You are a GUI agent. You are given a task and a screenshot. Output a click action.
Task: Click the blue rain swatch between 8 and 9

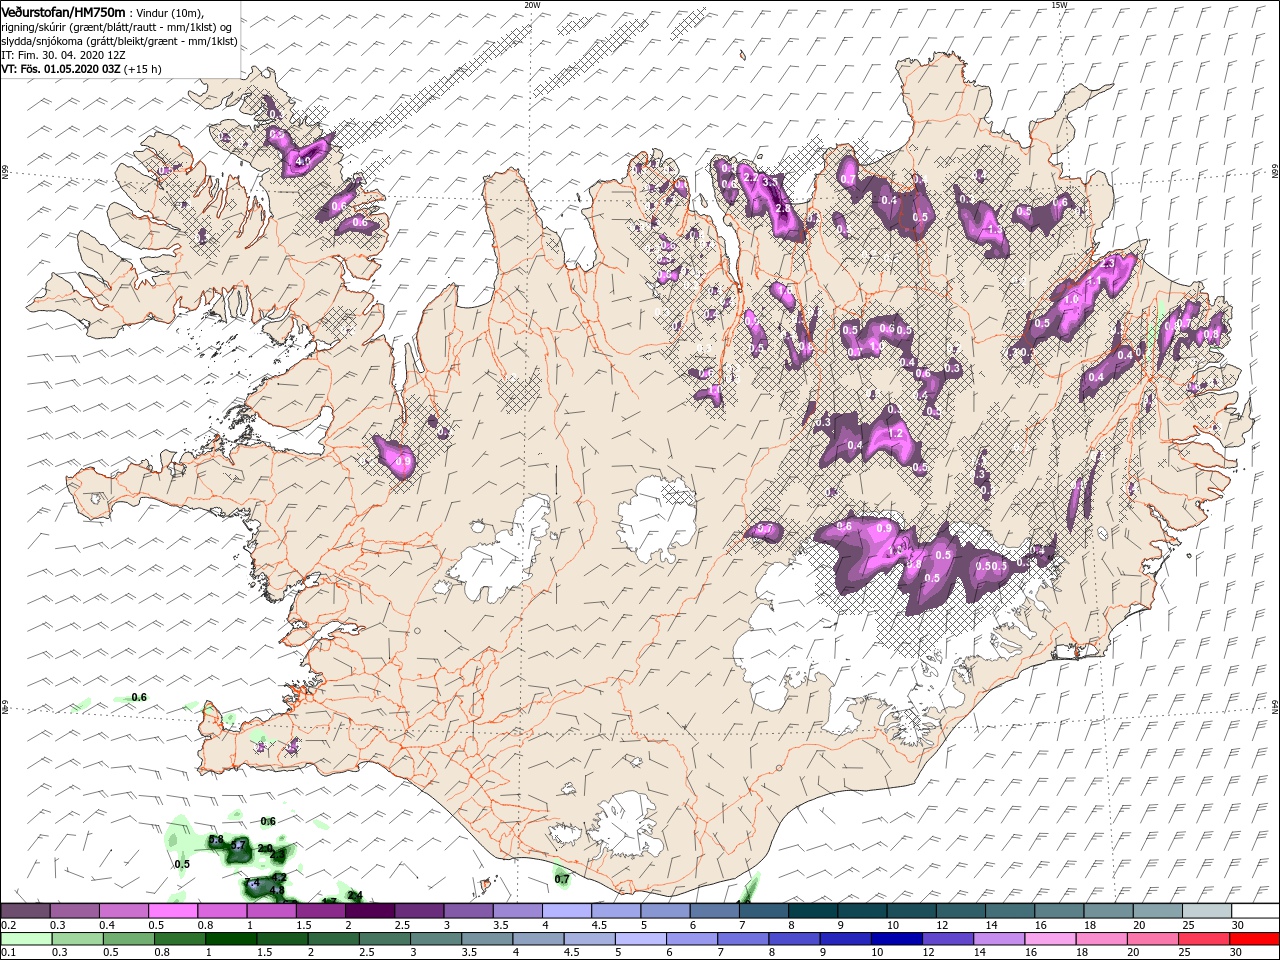tap(794, 939)
